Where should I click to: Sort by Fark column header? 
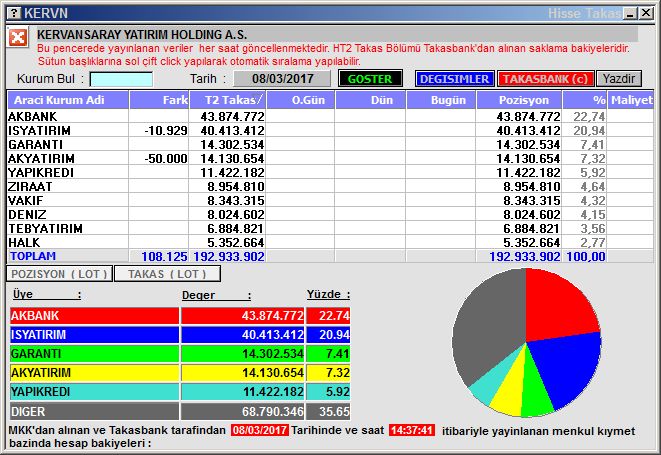159,100
